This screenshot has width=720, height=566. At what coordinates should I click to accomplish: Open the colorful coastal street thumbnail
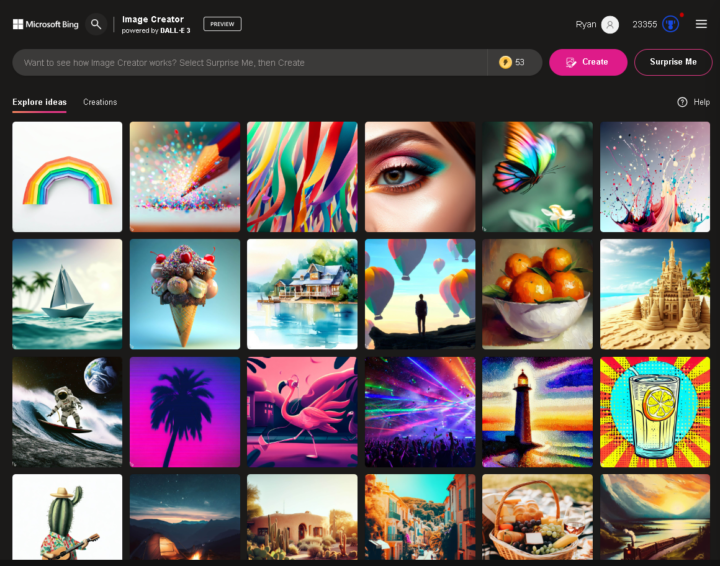point(420,517)
